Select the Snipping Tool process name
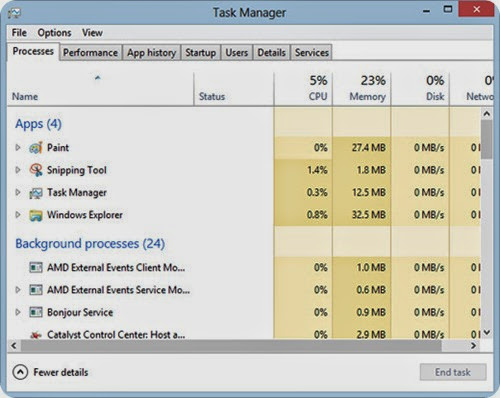This screenshot has width=500, height=398. 77,170
